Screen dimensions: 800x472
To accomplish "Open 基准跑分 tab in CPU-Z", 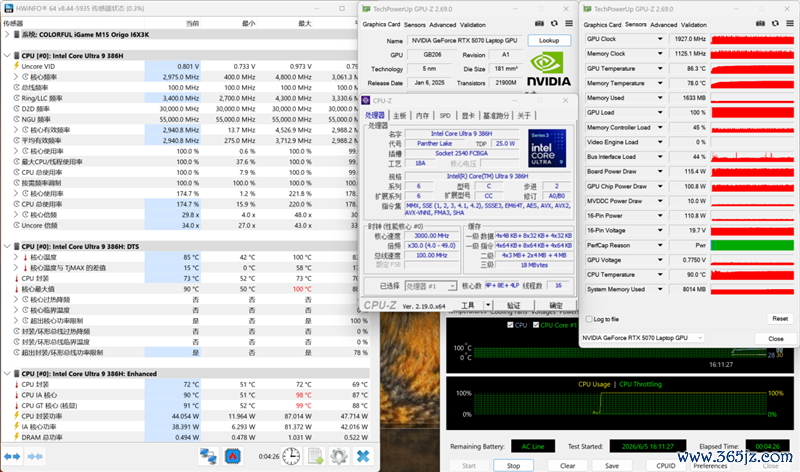I will (496, 116).
